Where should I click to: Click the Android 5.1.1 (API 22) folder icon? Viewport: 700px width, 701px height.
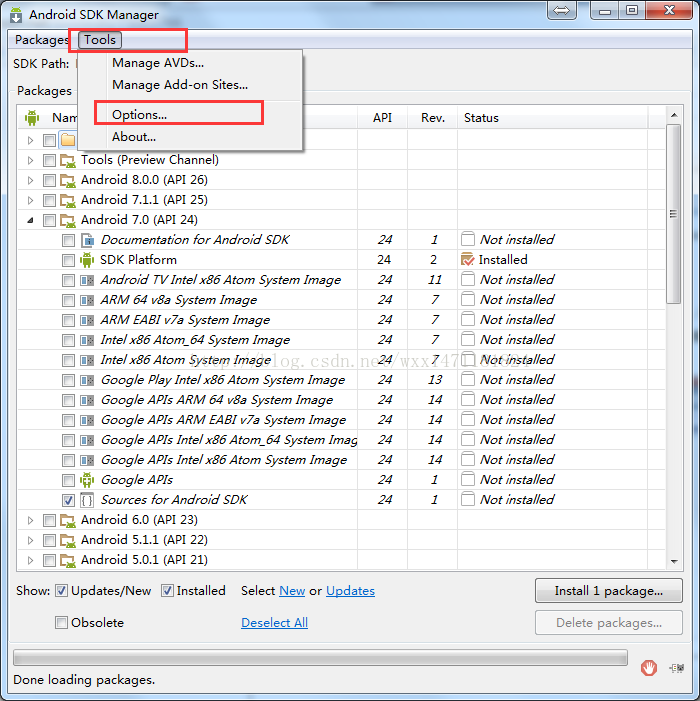coord(67,541)
